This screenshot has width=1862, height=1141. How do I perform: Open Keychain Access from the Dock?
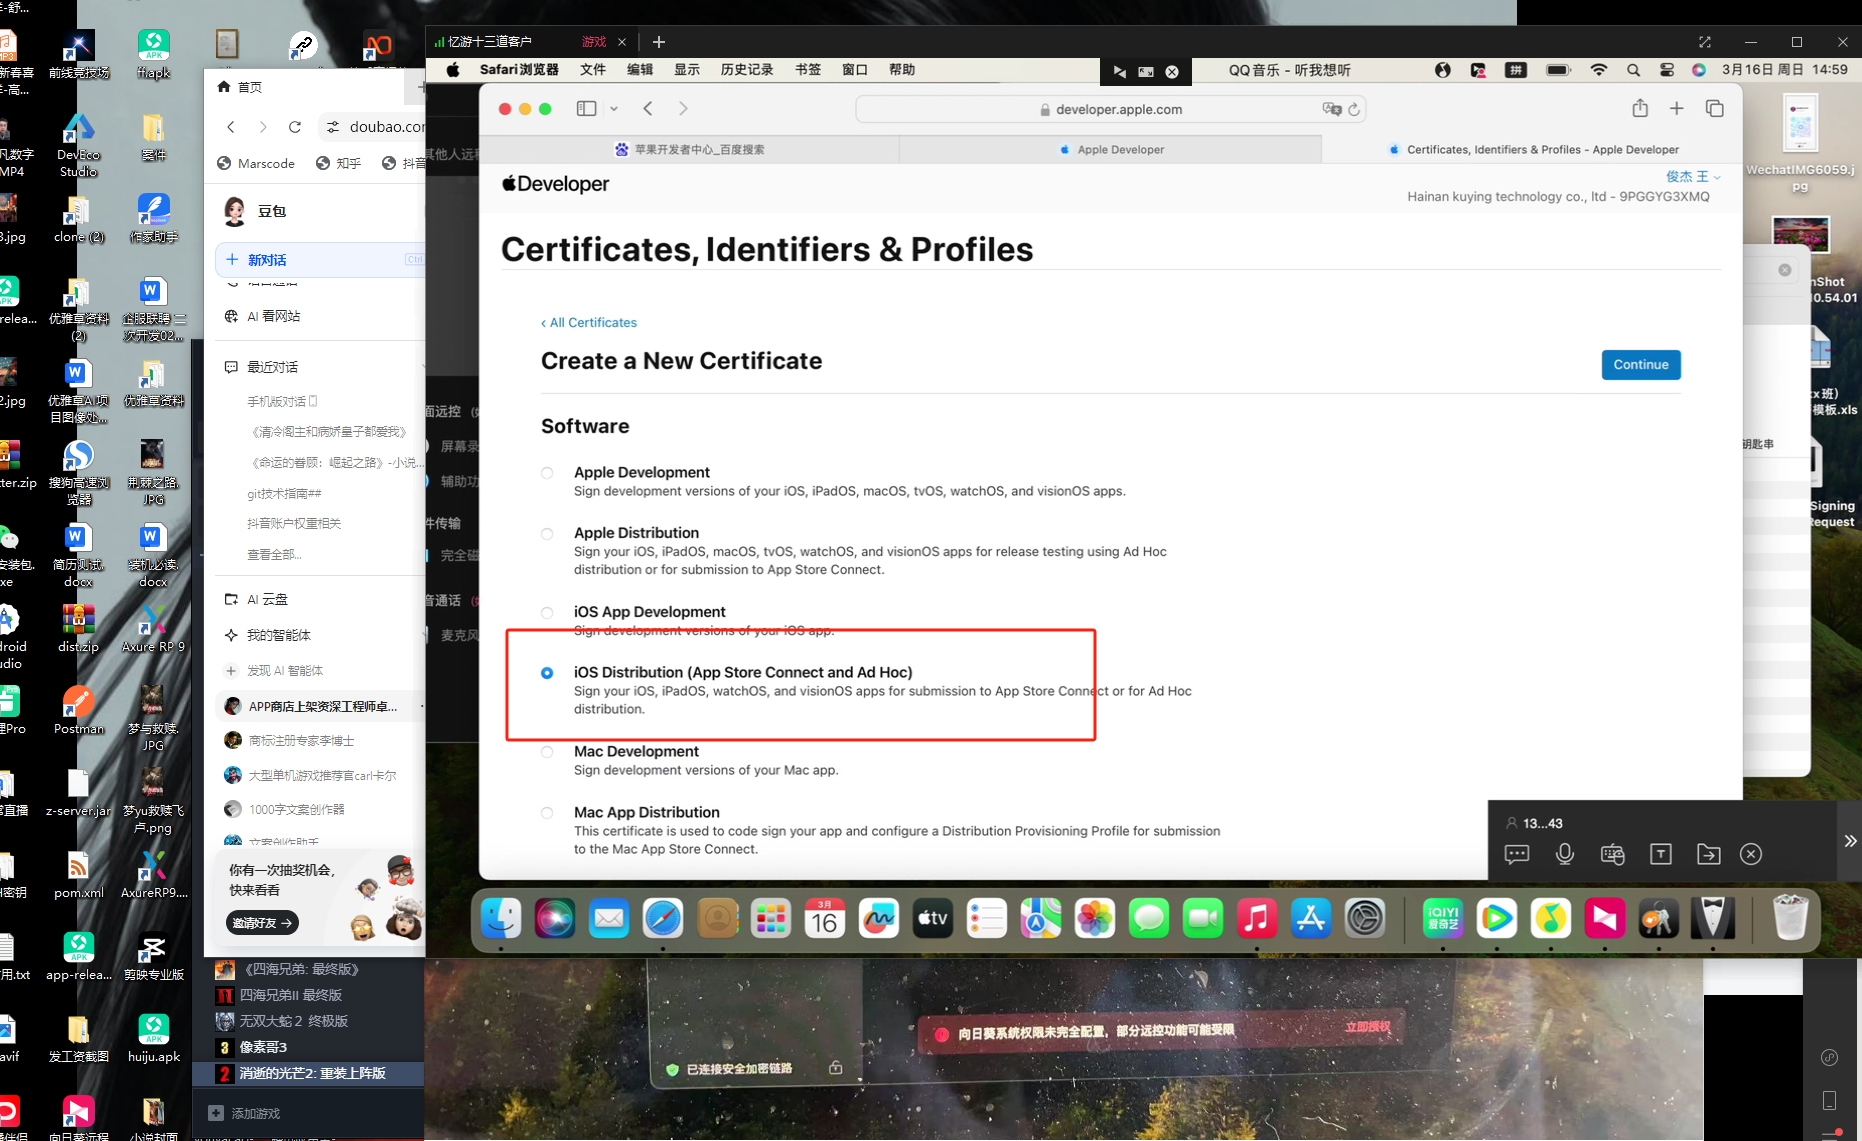point(1659,918)
